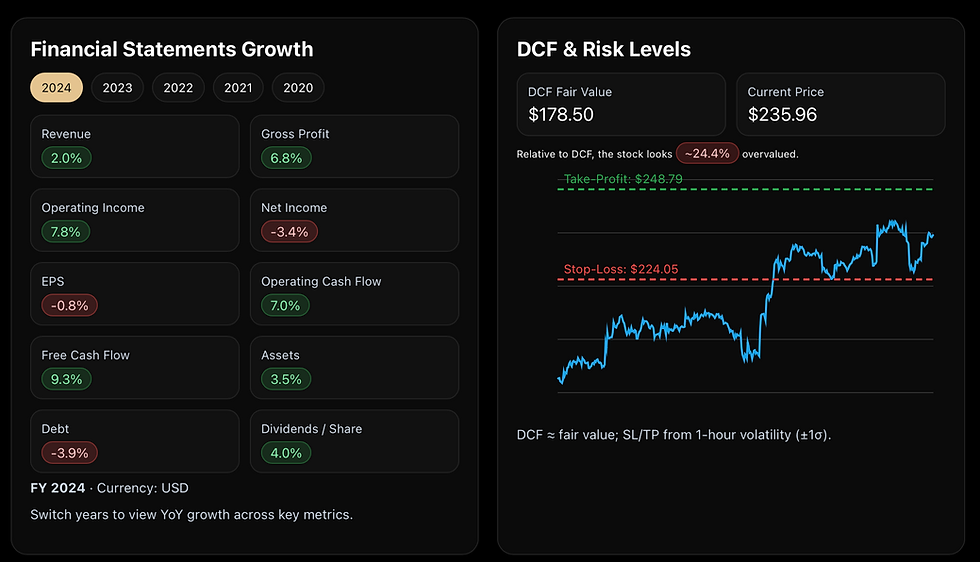
Task: Click the Dividends / Share 4.0% badge
Action: click(287, 453)
